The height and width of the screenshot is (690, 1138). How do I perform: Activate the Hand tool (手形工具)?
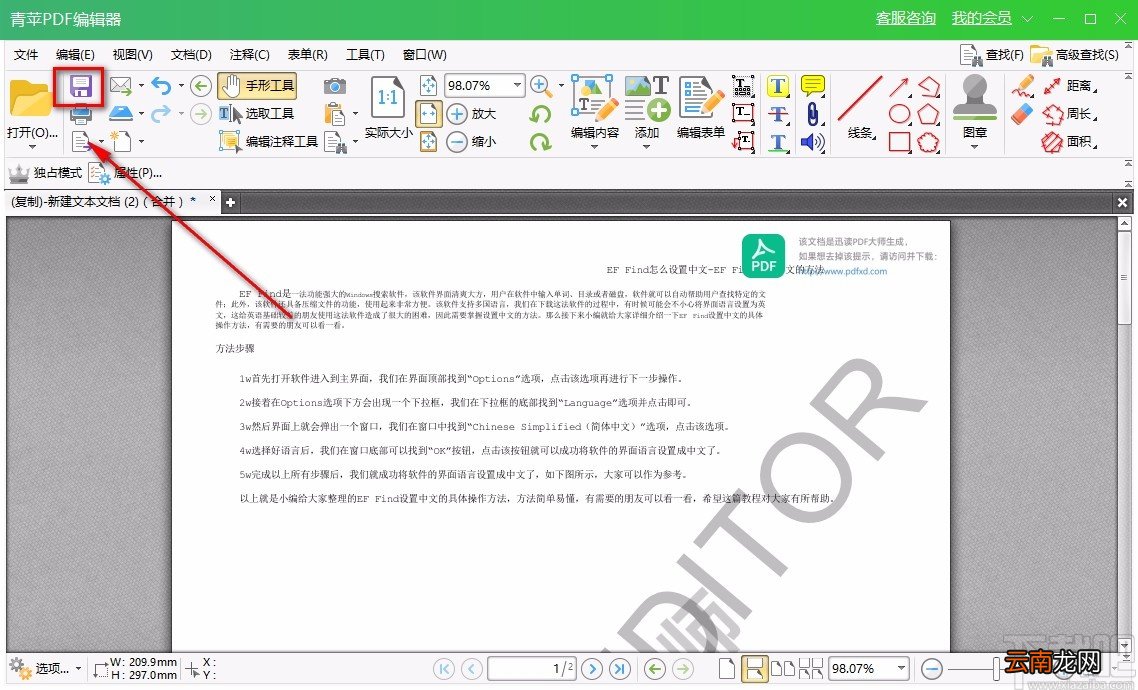[x=257, y=86]
